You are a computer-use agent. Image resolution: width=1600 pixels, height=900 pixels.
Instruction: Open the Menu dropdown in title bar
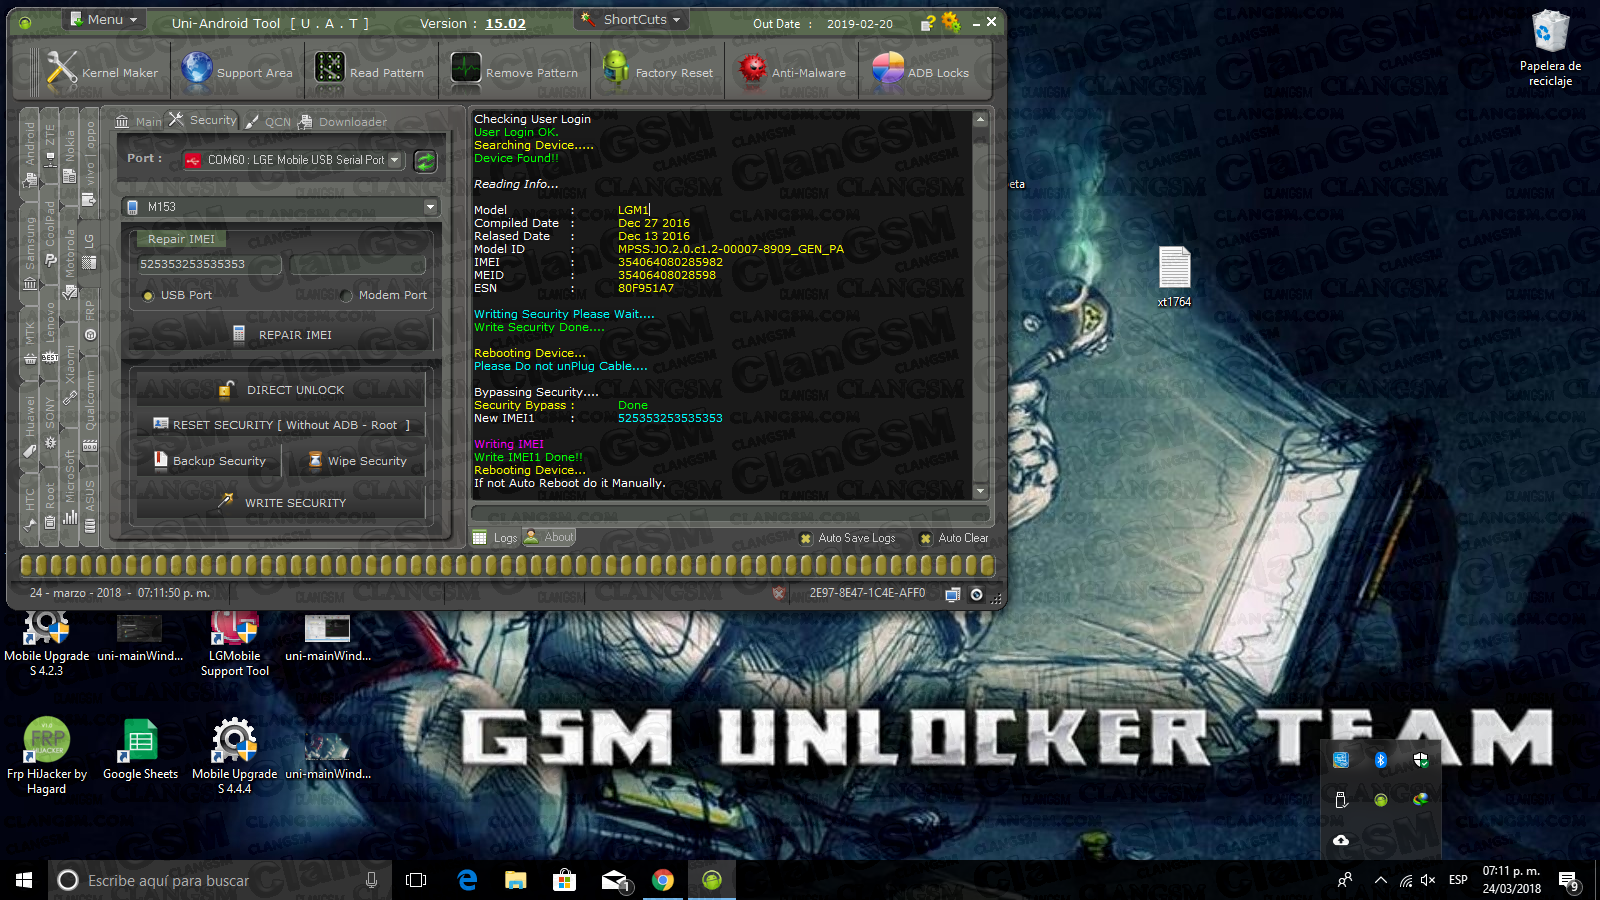(105, 19)
